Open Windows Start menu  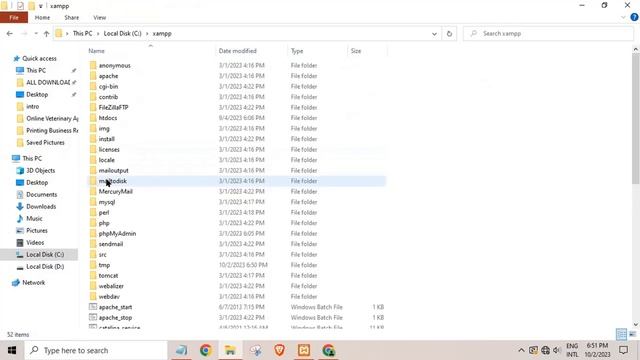click(12, 350)
